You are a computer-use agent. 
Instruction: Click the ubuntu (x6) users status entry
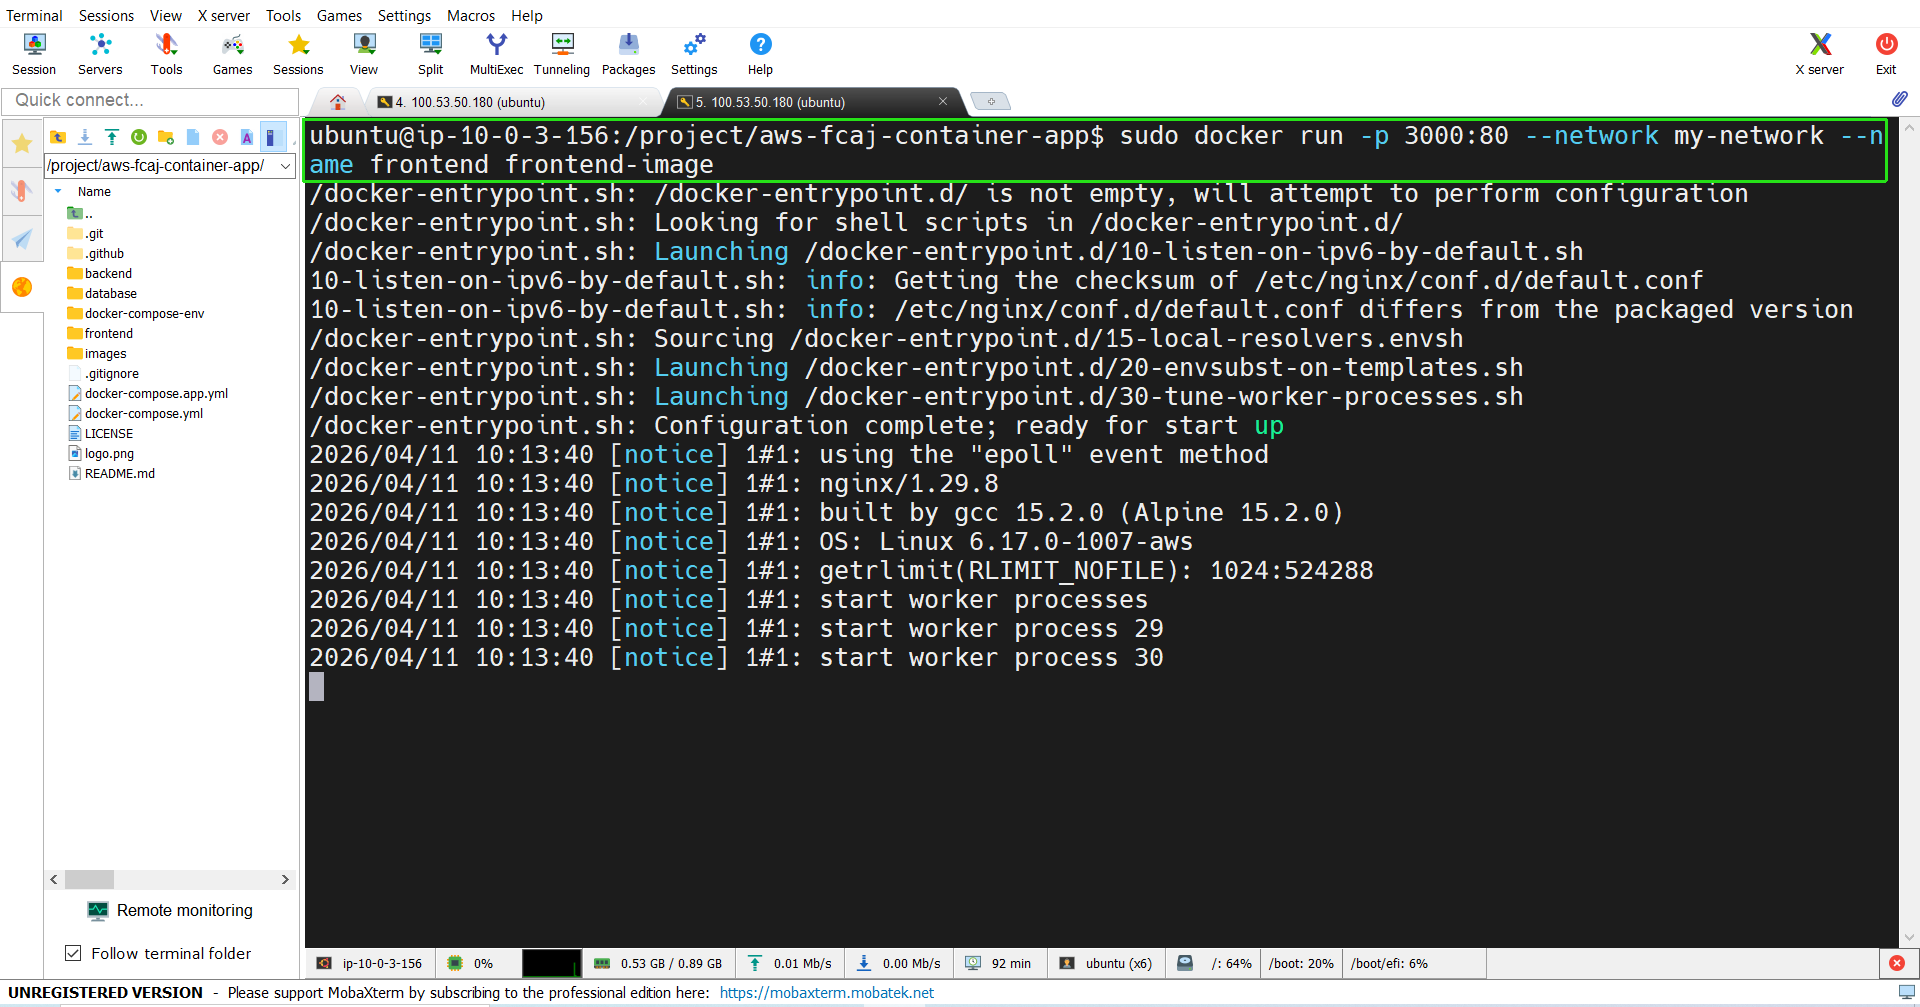(1105, 963)
